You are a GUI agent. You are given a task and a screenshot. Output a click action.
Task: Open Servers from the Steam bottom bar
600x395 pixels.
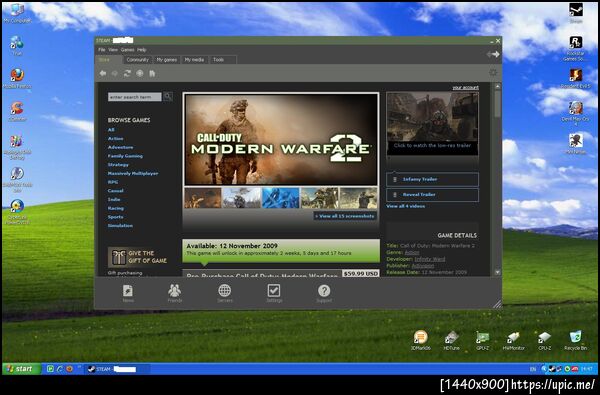[225, 294]
